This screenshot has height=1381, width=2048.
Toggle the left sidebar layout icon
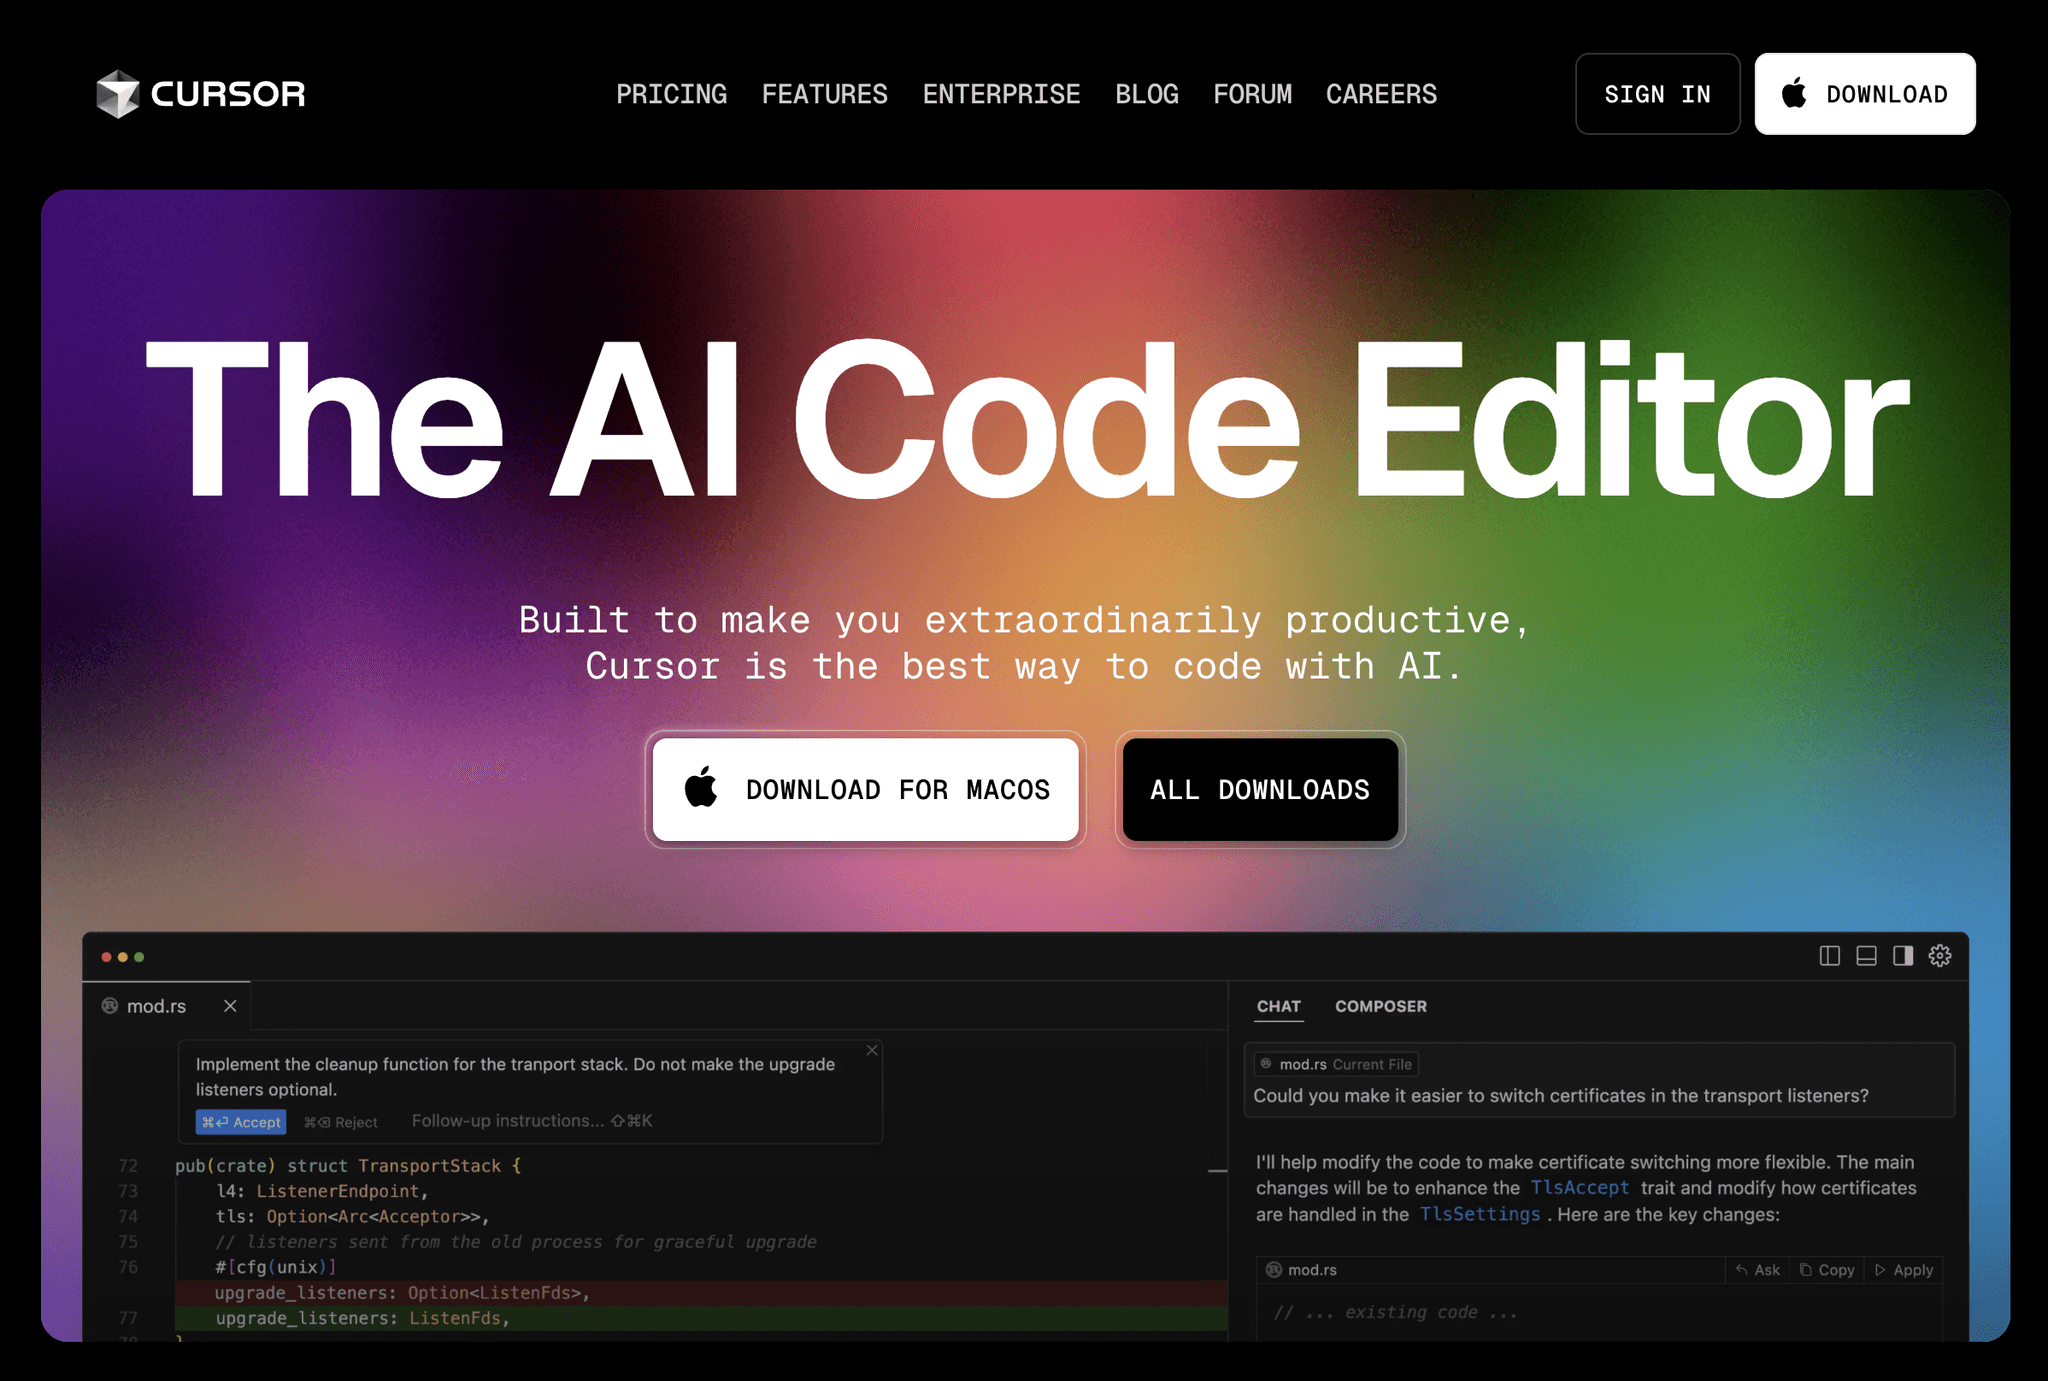point(1829,956)
